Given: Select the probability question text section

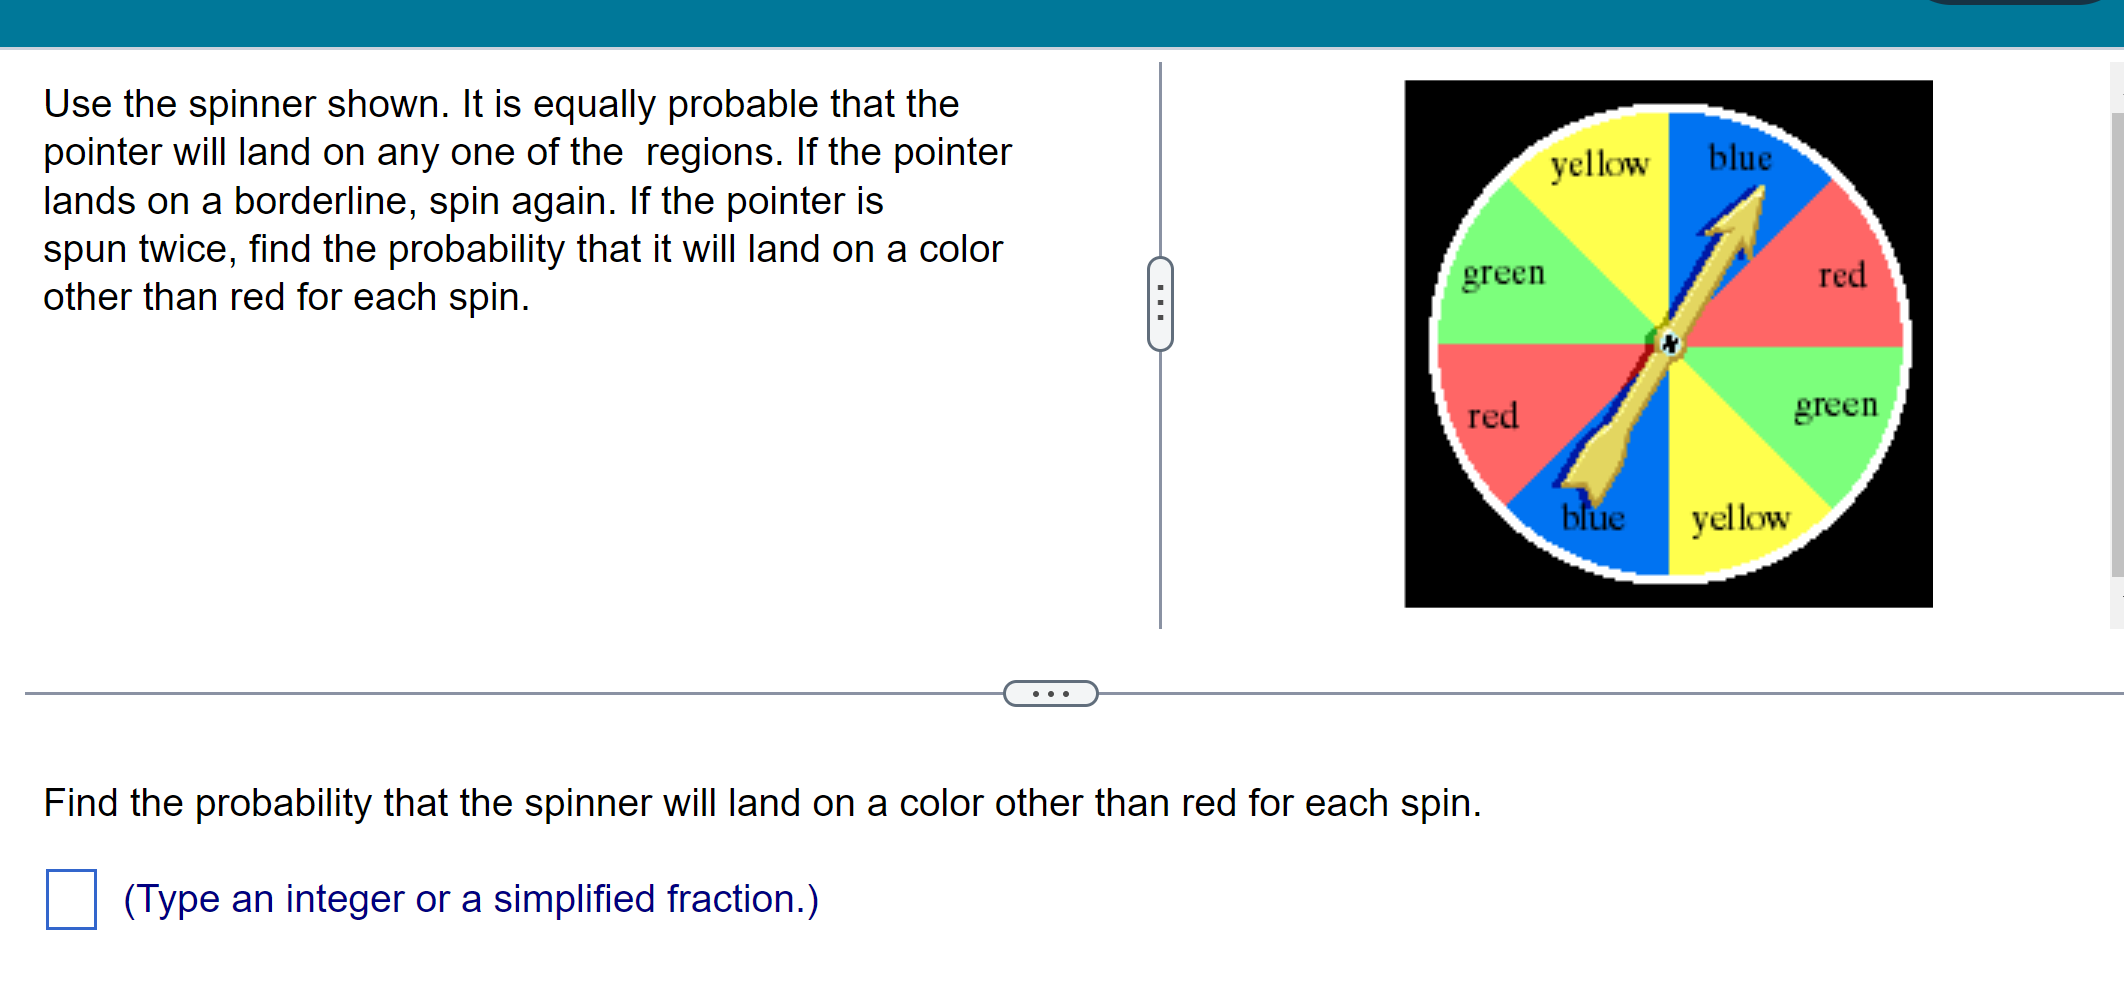Looking at the screenshot, I should [760, 802].
